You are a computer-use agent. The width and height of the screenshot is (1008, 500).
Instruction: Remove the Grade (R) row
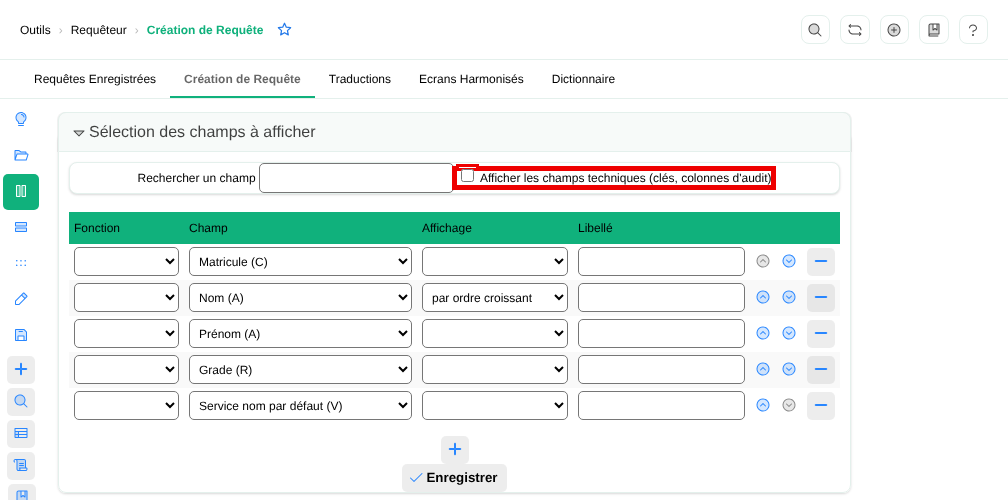click(821, 370)
